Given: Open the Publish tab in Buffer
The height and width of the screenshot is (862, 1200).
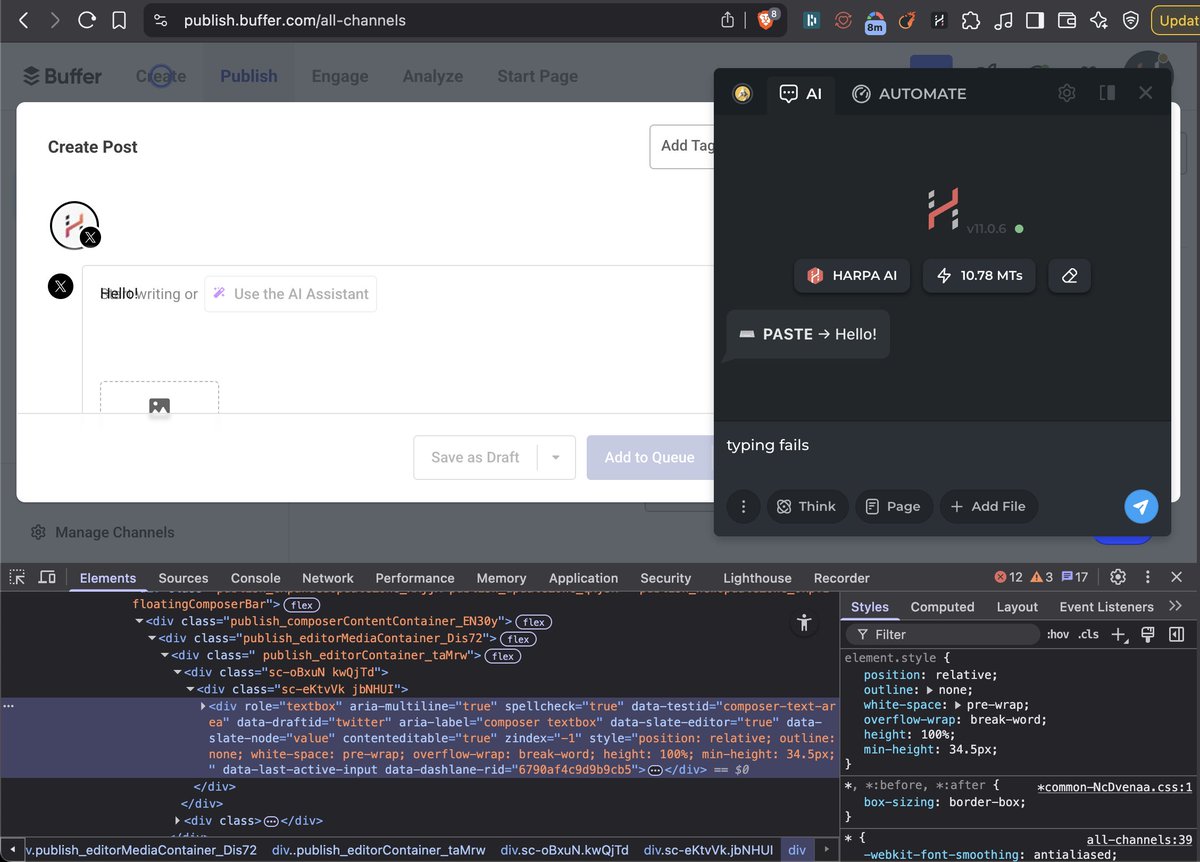Looking at the screenshot, I should [249, 76].
